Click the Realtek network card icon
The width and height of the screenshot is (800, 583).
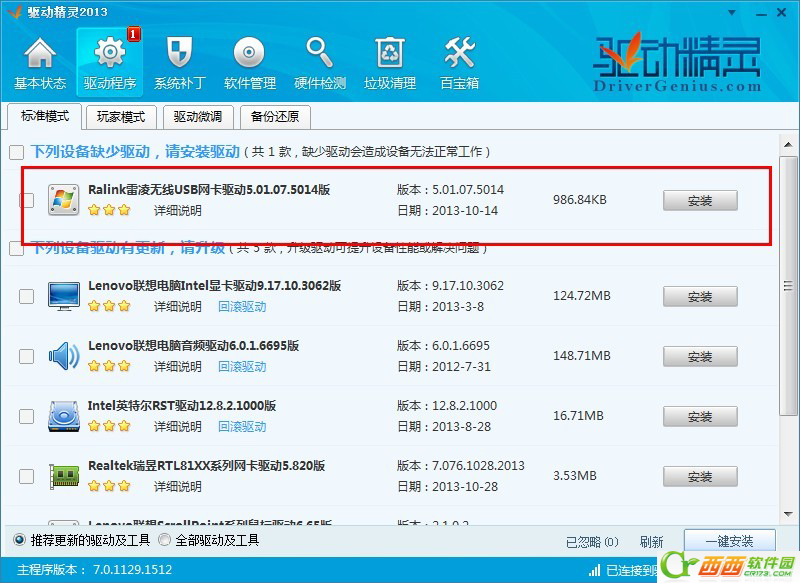[64, 476]
